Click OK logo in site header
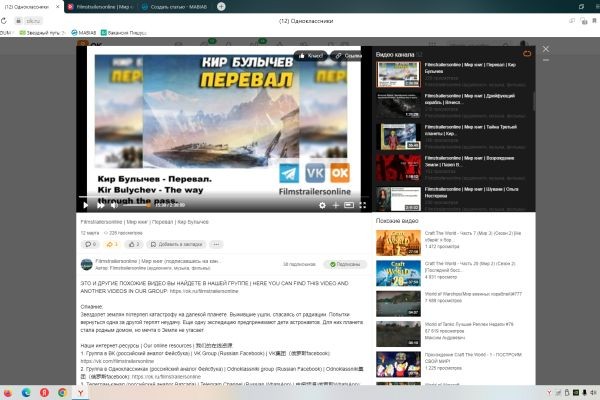This screenshot has width=600, height=400. pyautogui.click(x=90, y=45)
